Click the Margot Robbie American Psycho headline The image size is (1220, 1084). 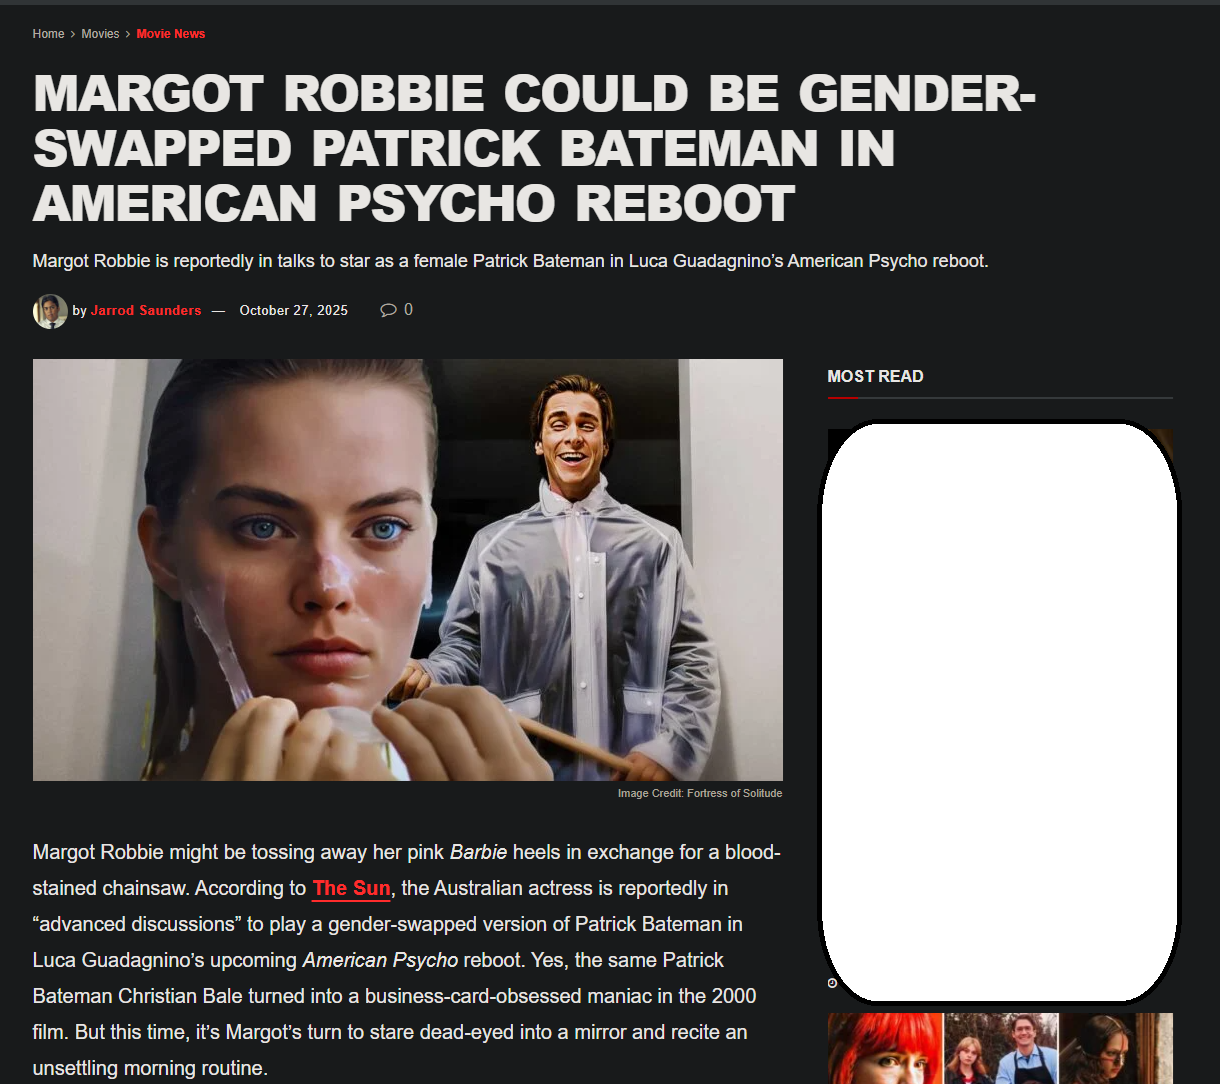534,149
